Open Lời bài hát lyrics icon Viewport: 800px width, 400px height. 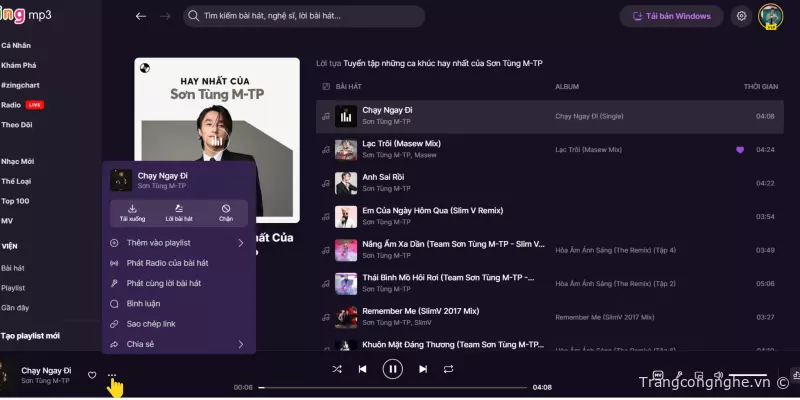pyautogui.click(x=179, y=211)
